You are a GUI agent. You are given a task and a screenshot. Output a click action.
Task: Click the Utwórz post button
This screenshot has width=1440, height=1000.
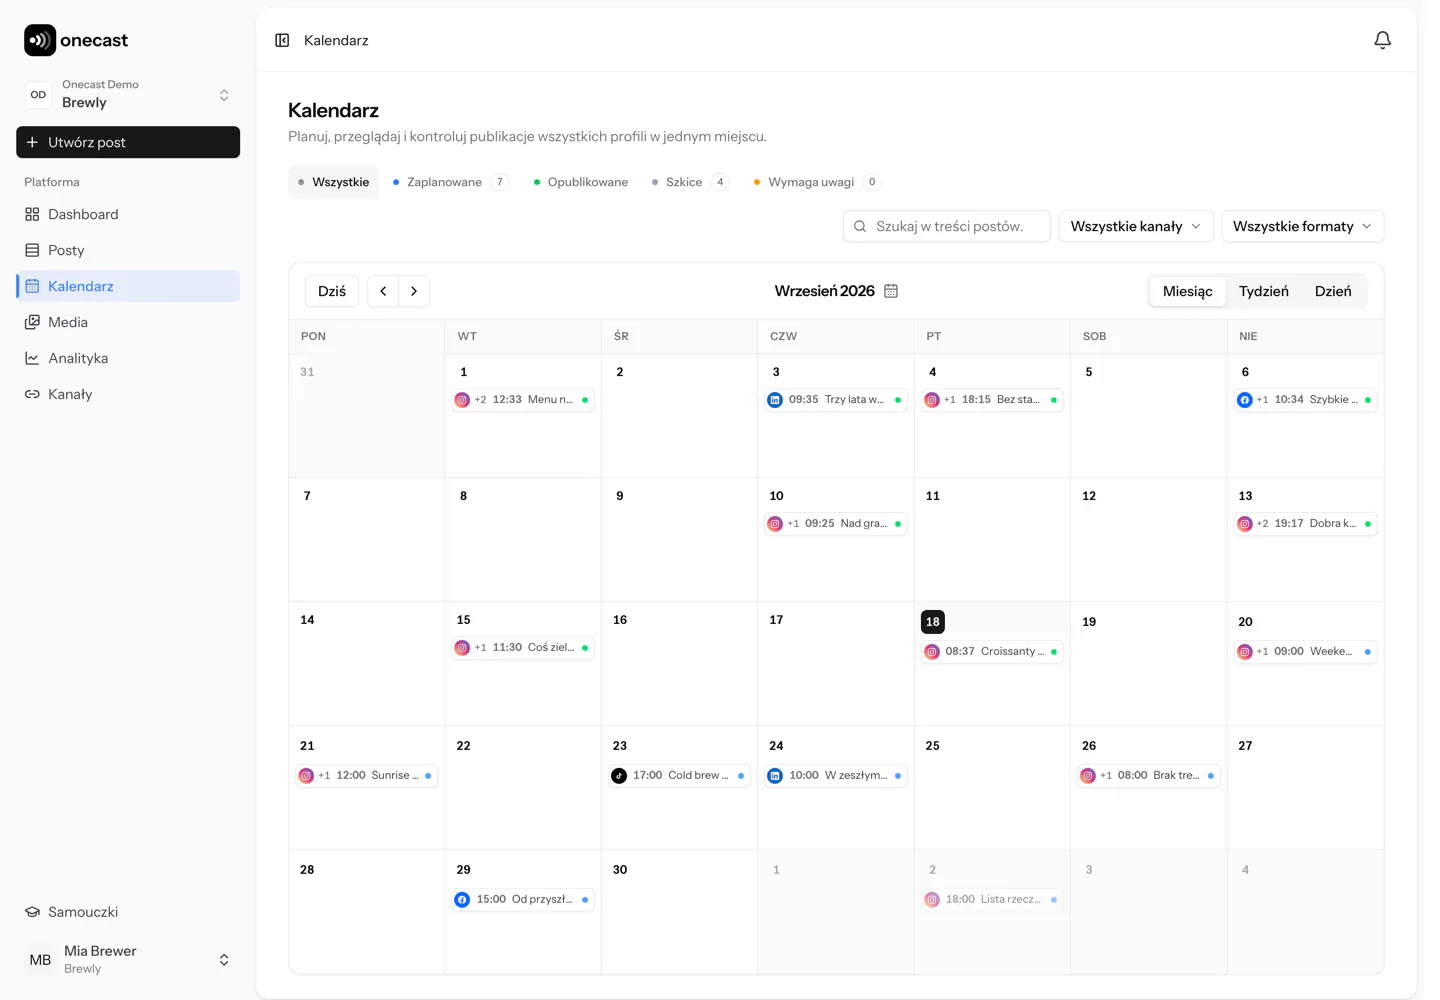tap(128, 142)
